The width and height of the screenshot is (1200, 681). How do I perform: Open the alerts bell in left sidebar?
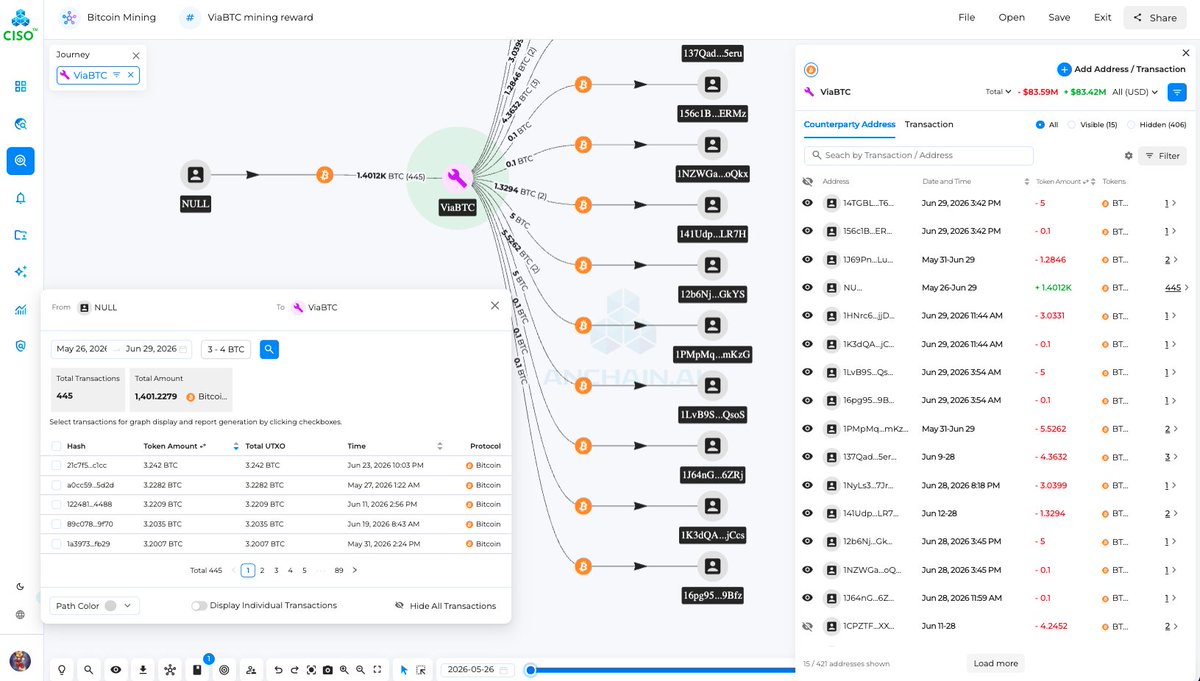(x=21, y=198)
